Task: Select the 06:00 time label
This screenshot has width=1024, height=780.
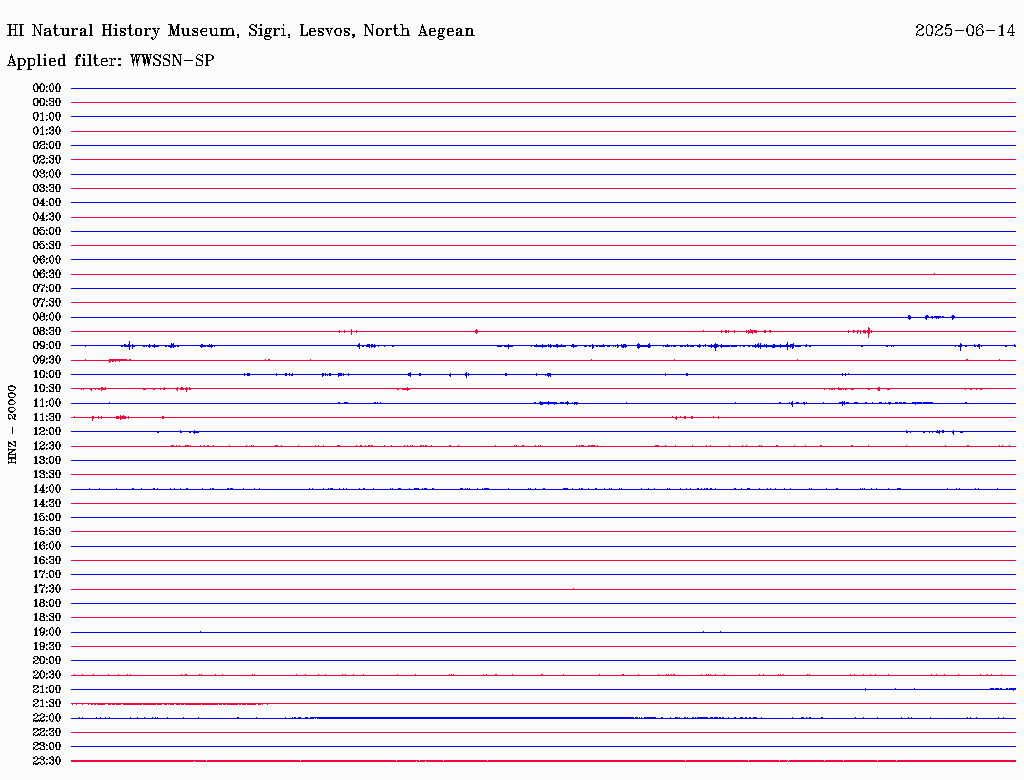Action: click(47, 260)
